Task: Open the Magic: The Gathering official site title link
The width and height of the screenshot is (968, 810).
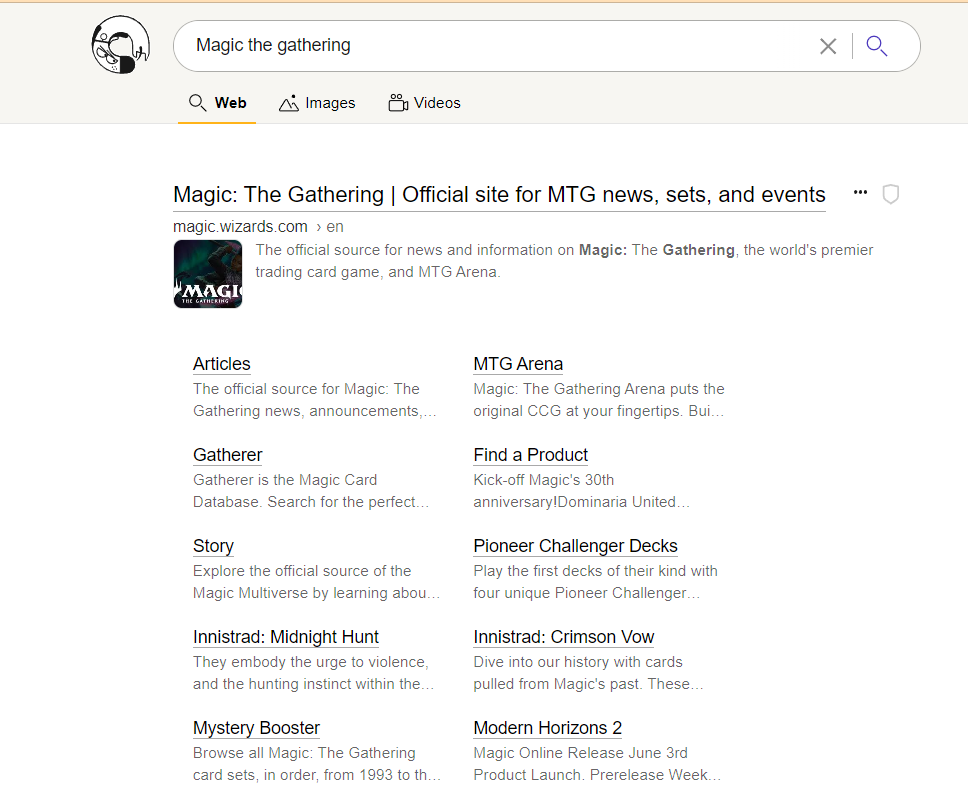Action: 499,195
